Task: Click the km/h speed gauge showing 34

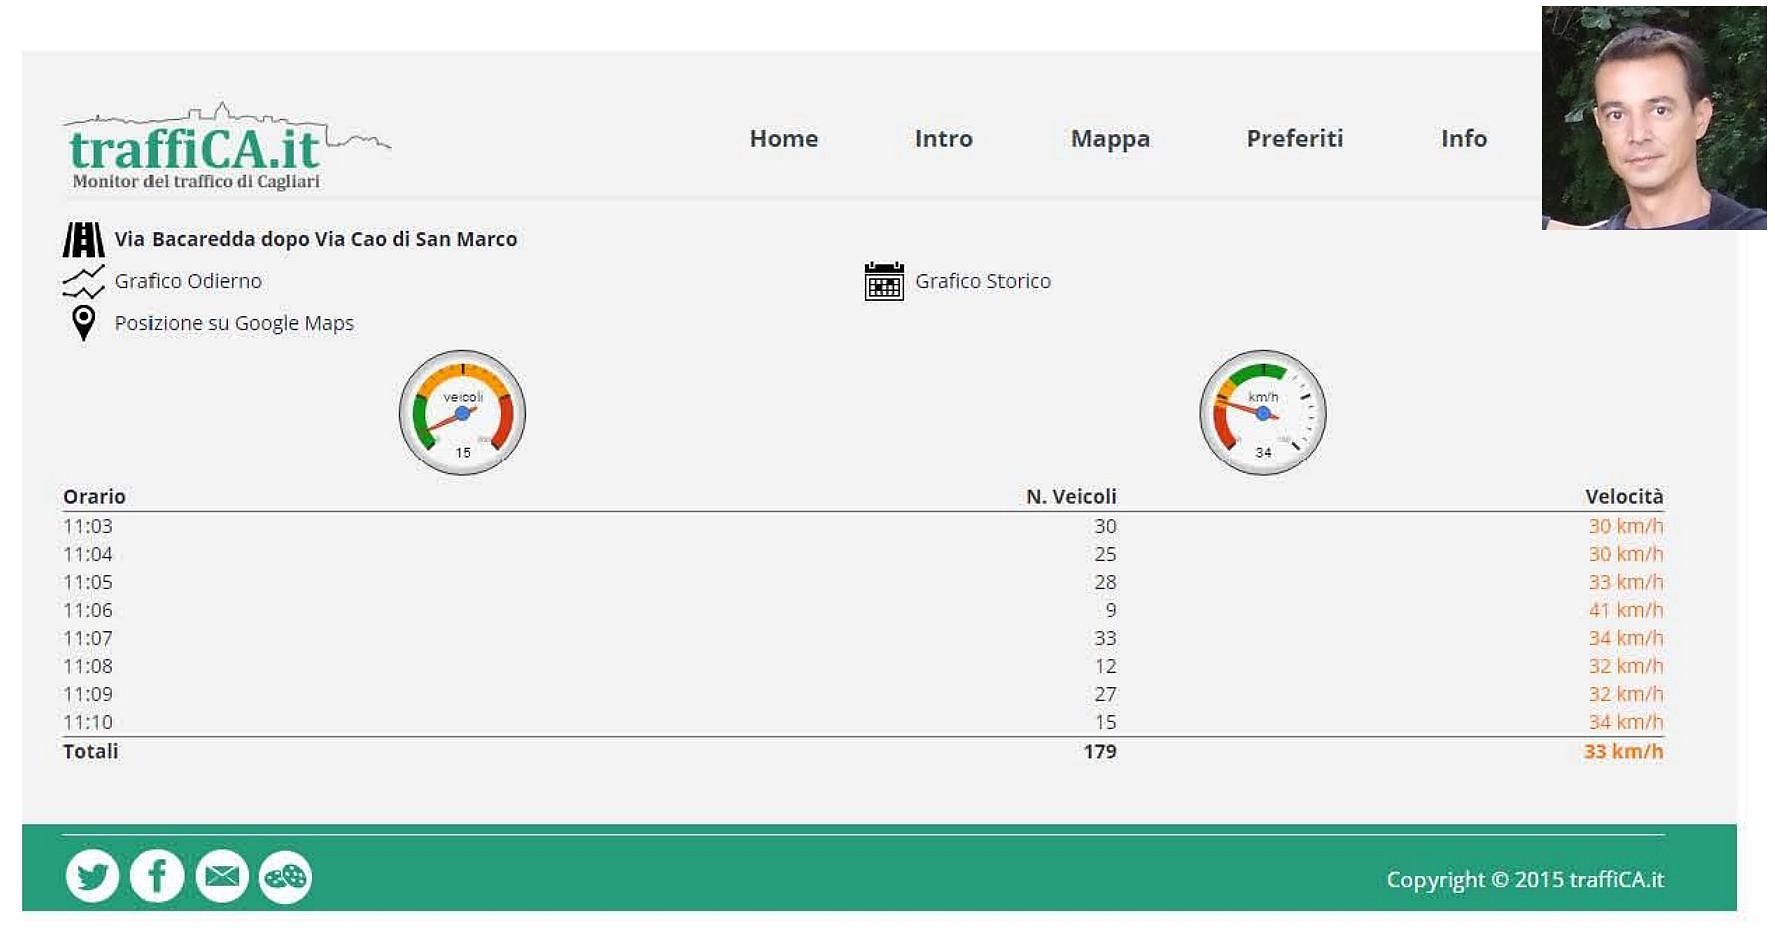Action: coord(1263,413)
